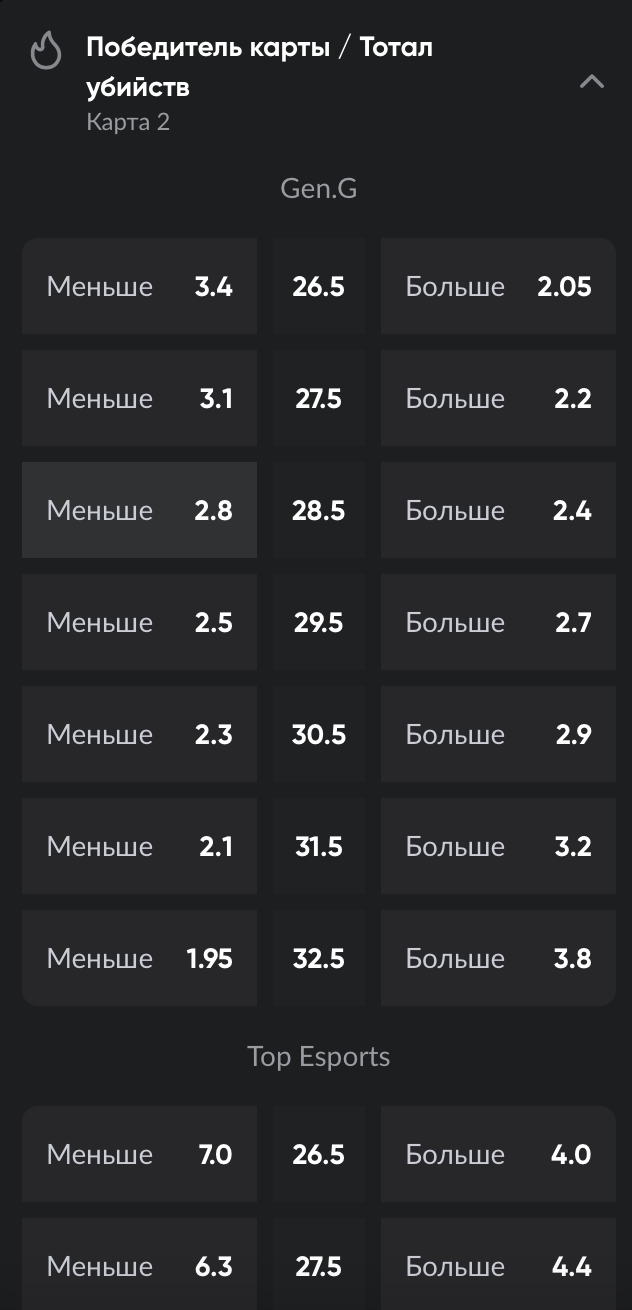Pick Gen.G Меньше 31.5 at 2.1
Viewport: 632px width, 1310px height.
coord(139,846)
